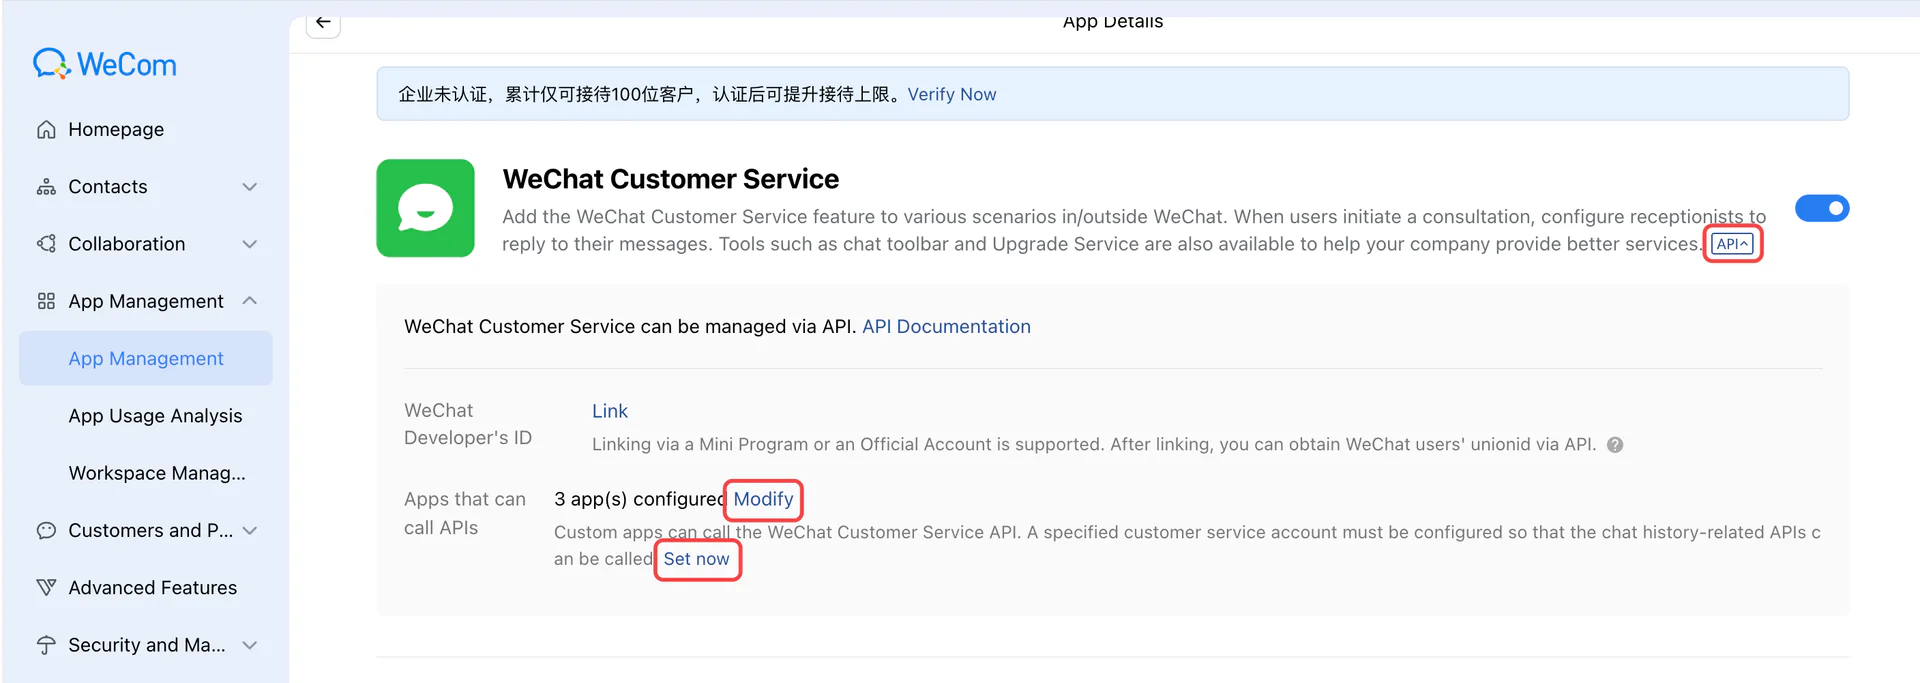
Task: Open the API Documentation link
Action: tap(946, 327)
